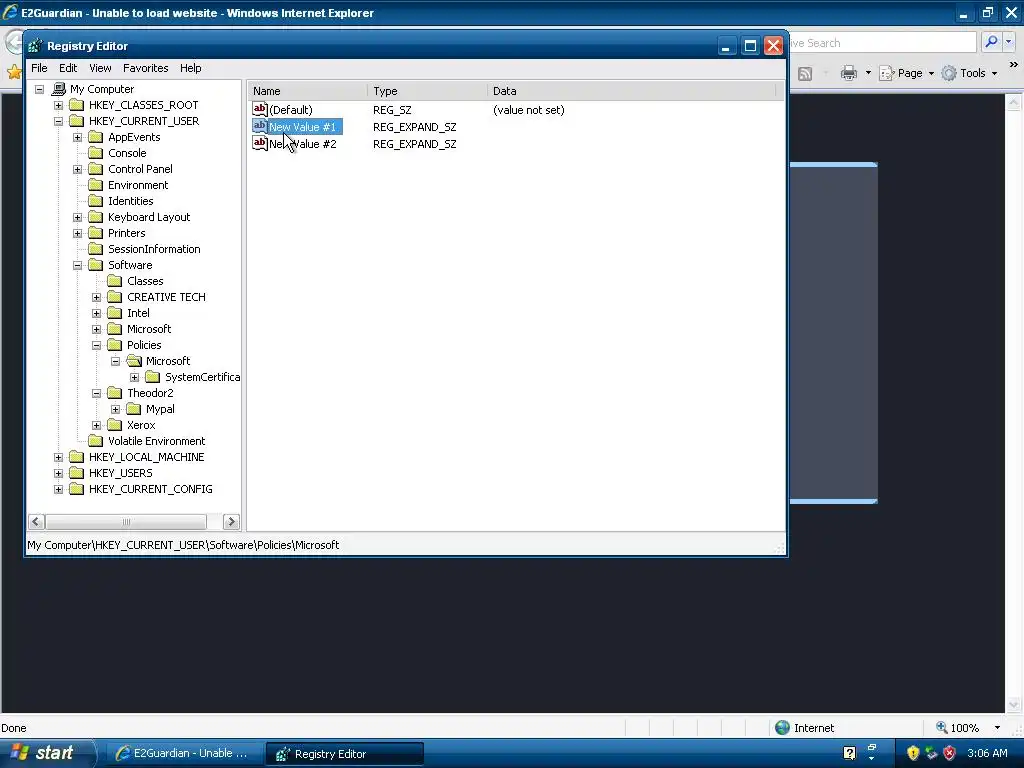Expand the HKEY_LOCAL_MACHINE key

click(x=58, y=457)
